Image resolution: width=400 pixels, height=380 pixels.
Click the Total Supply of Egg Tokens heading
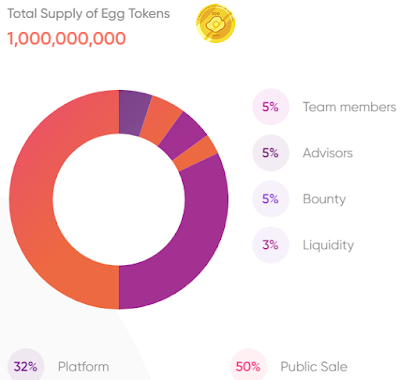coord(89,14)
